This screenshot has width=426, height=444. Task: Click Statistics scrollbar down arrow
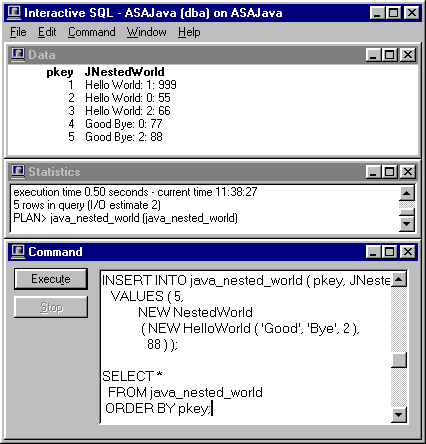(x=407, y=224)
